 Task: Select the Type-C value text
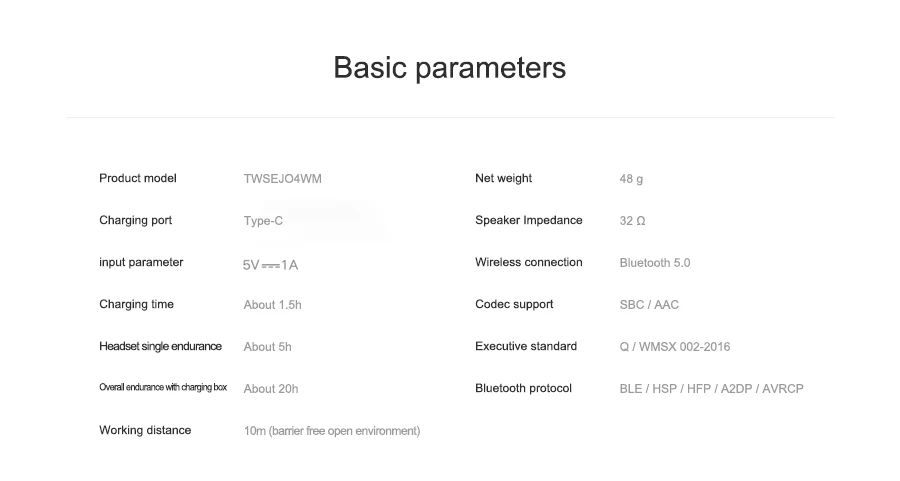tap(263, 221)
